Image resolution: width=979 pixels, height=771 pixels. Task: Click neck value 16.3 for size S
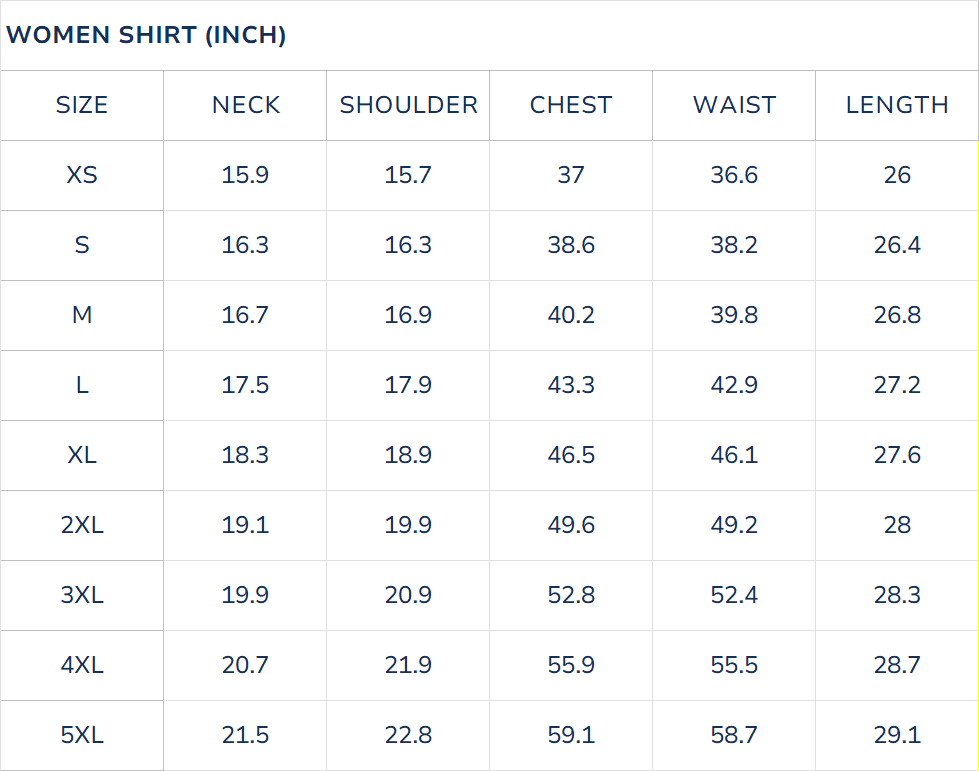click(245, 245)
